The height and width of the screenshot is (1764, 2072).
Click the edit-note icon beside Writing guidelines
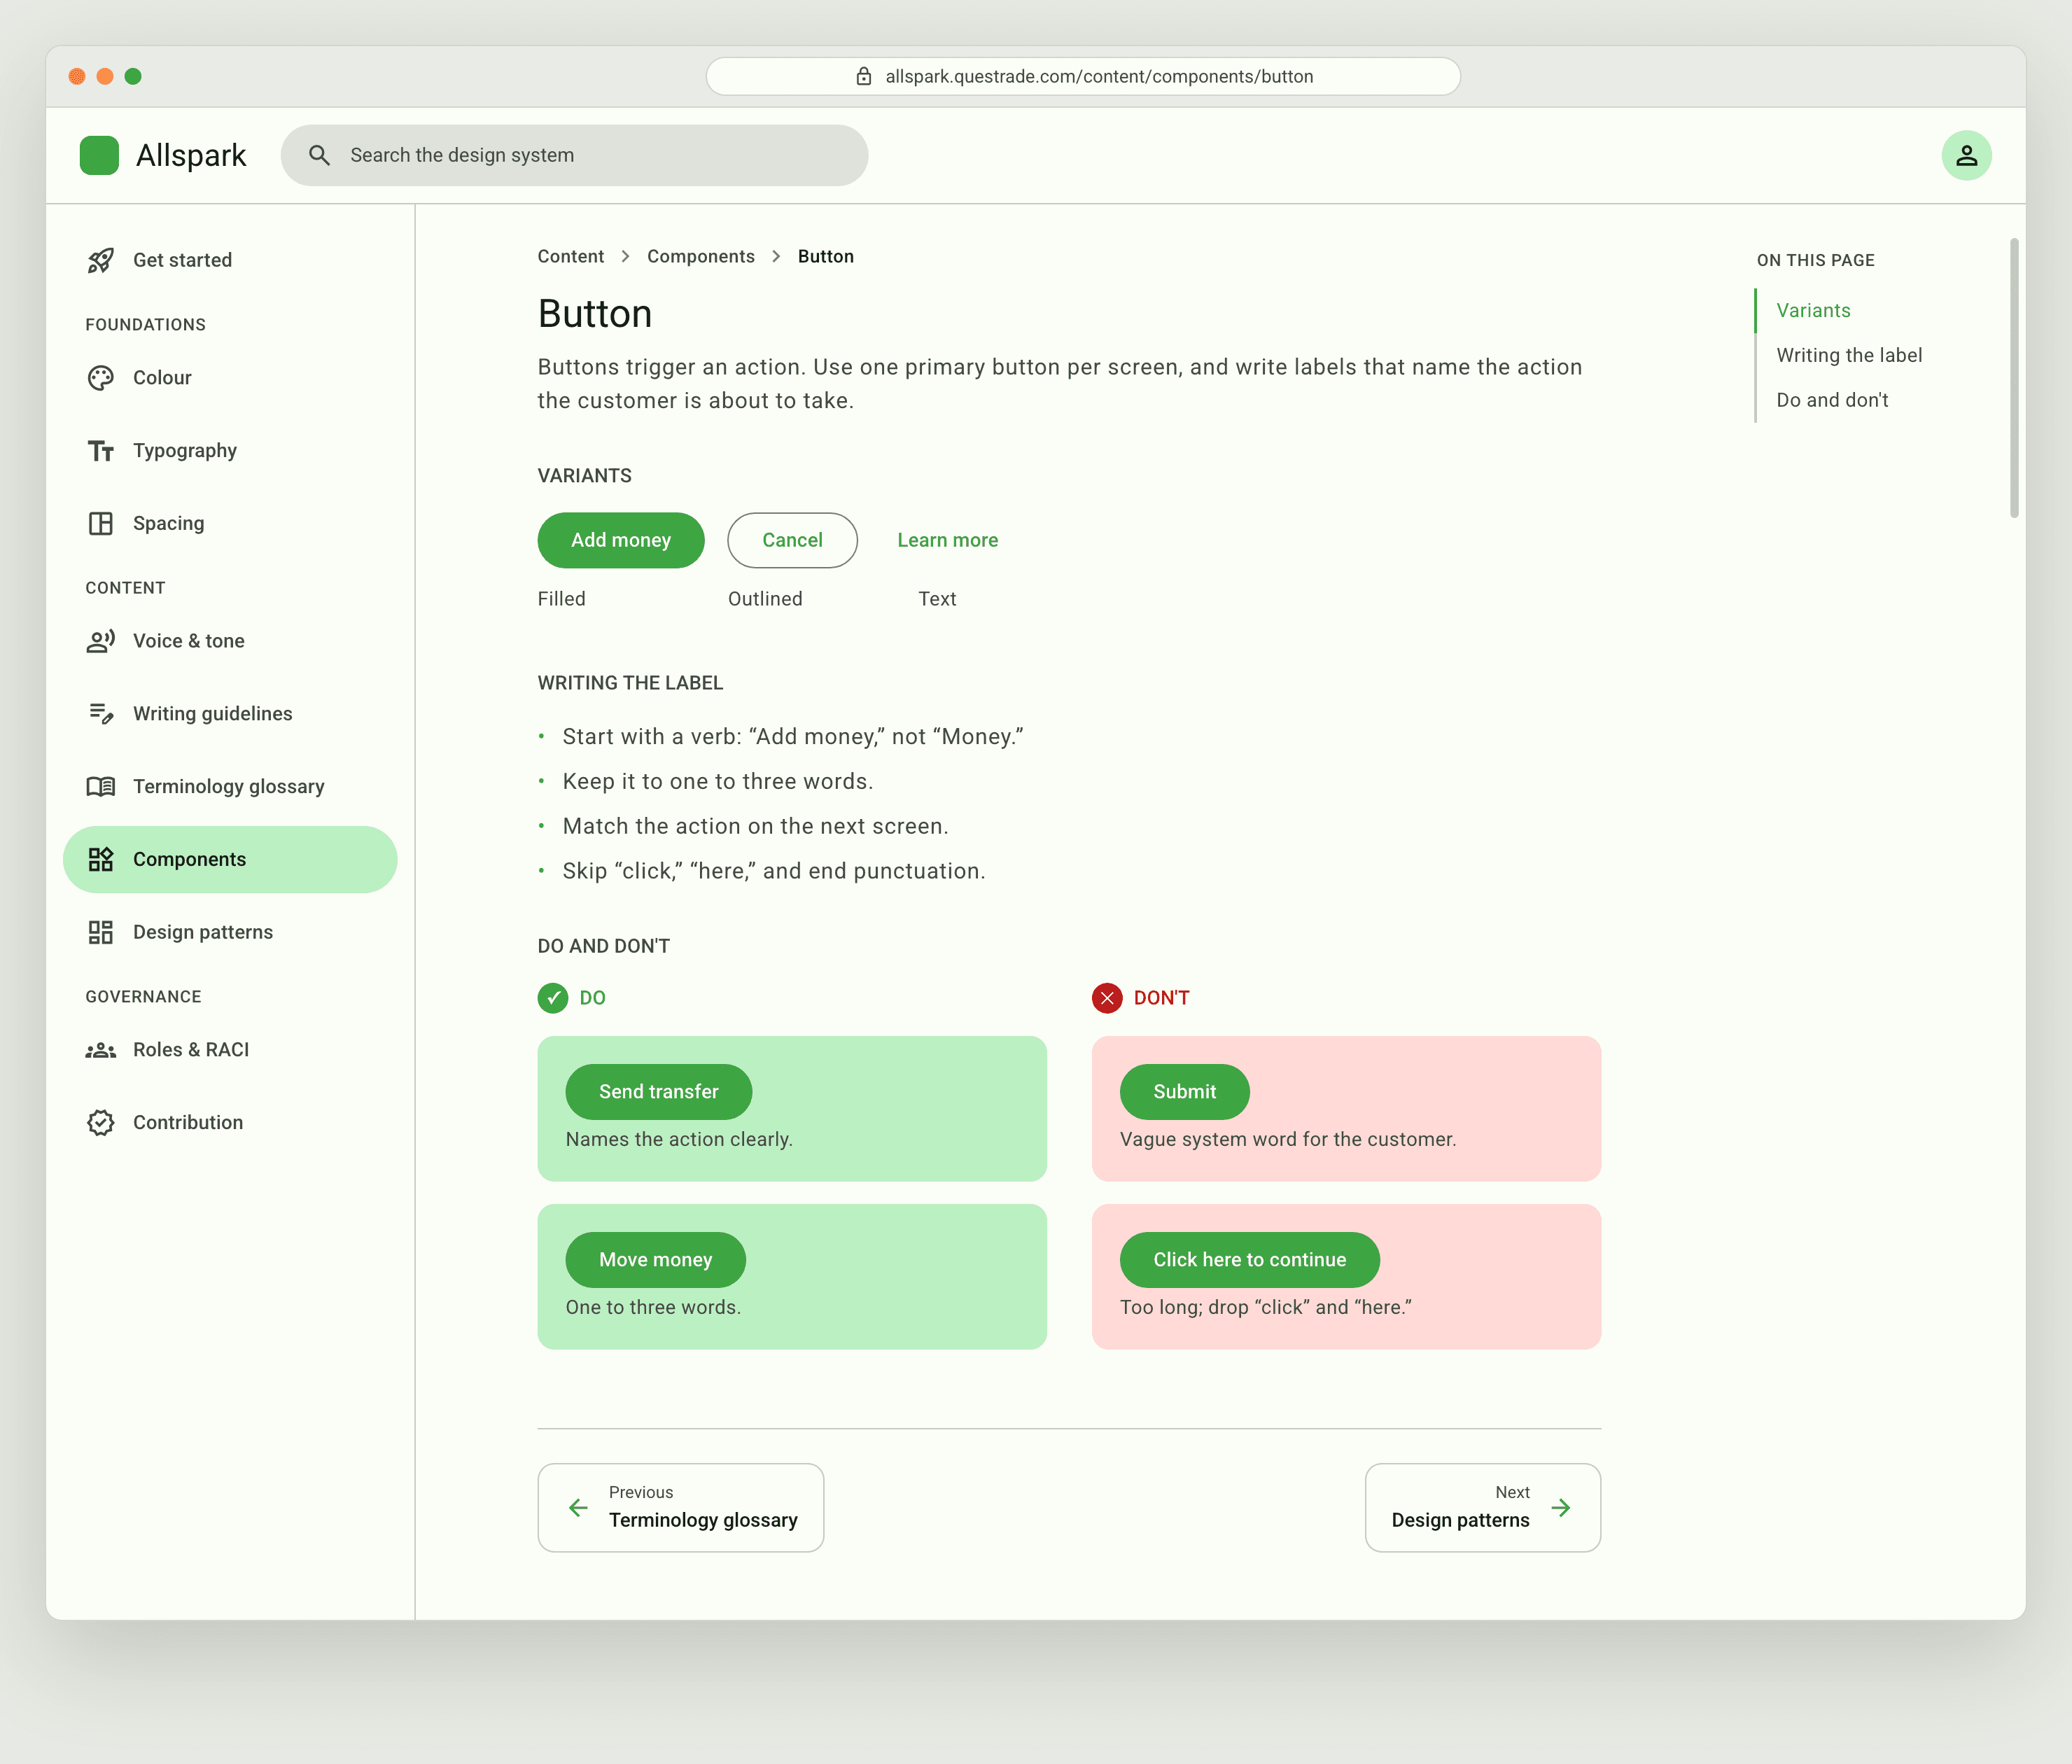(101, 714)
